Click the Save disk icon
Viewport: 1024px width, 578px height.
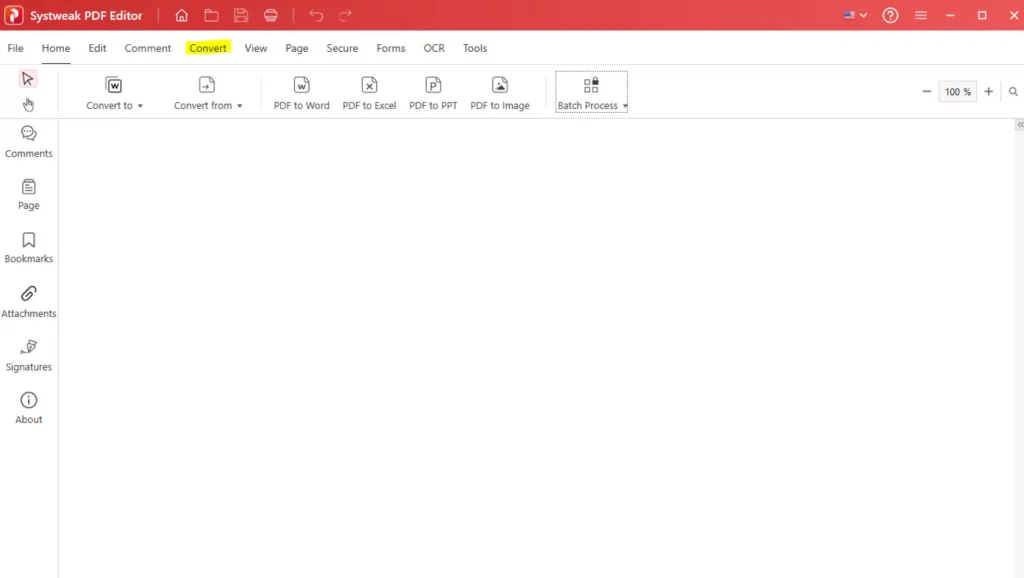(x=241, y=15)
